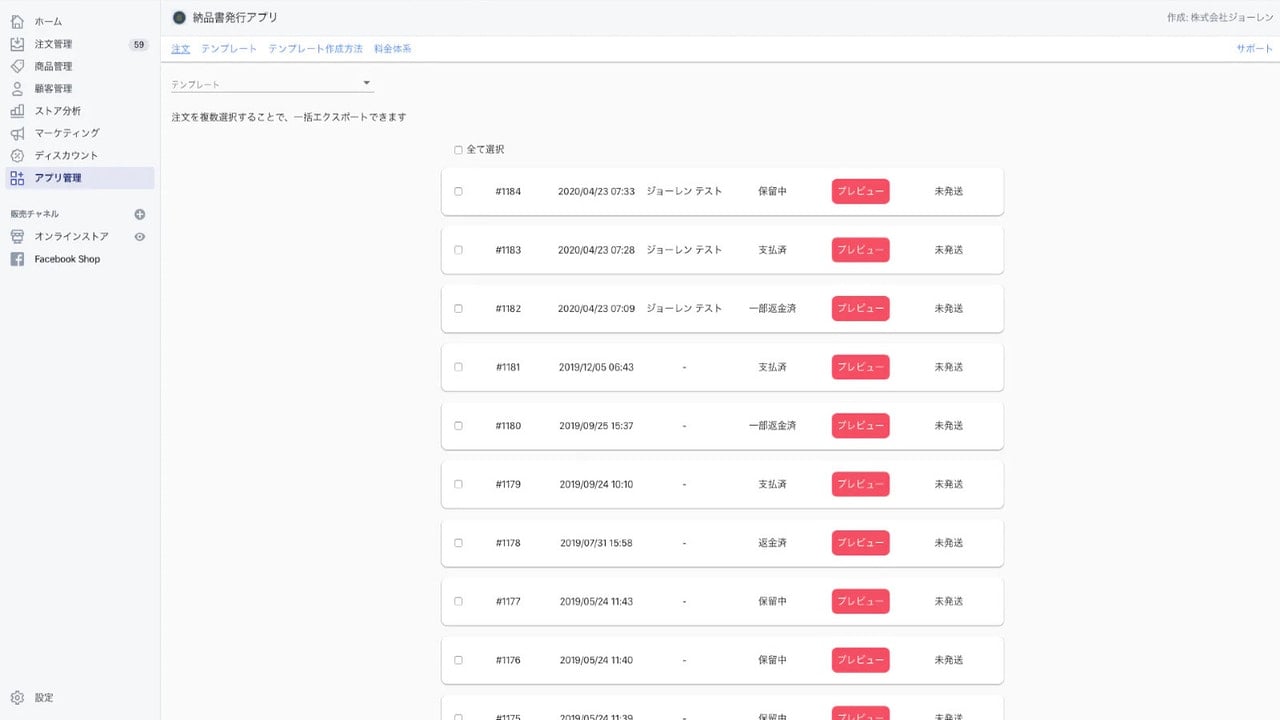The image size is (1280, 720).
Task: Switch to テンプレート作成方法 tab
Action: [x=316, y=49]
